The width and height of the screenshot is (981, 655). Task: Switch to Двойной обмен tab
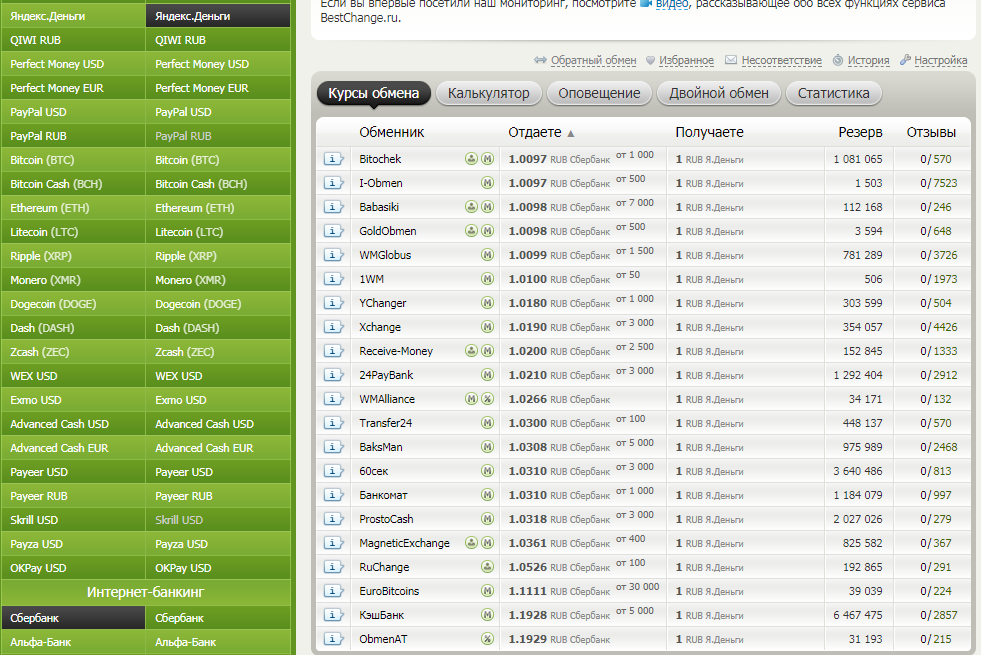click(x=719, y=93)
